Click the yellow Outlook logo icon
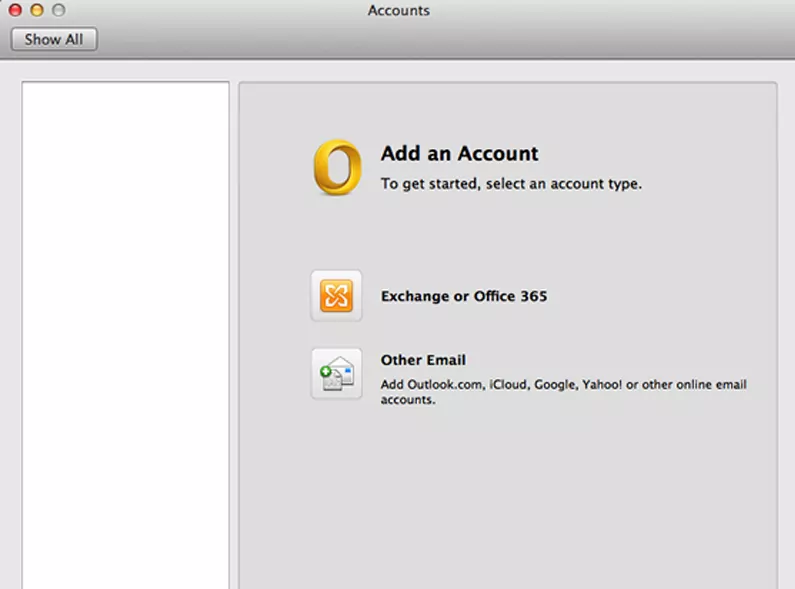 pos(337,167)
